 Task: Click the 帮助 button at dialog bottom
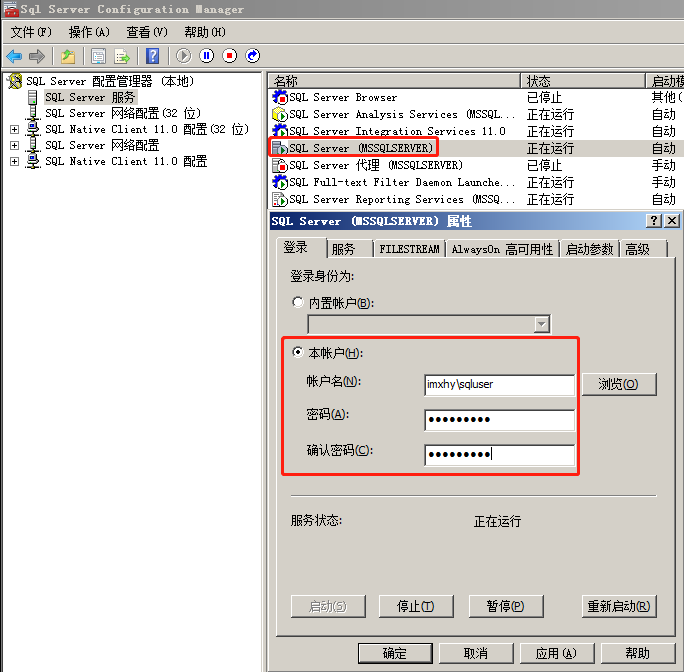[638, 653]
